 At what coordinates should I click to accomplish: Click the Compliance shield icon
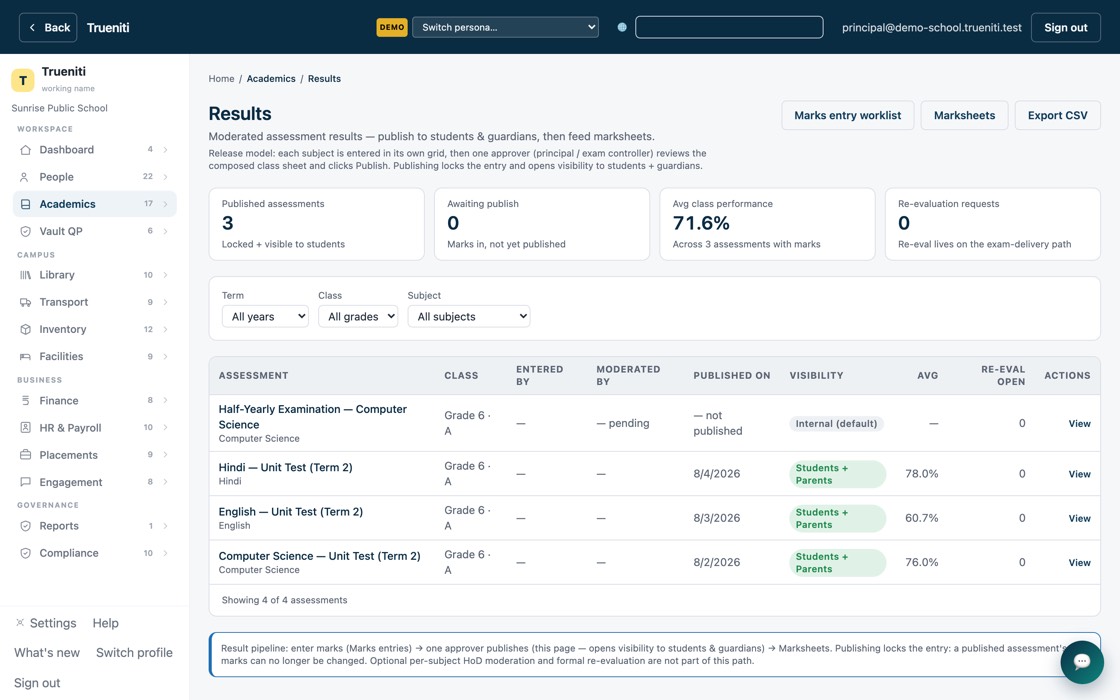pos(26,553)
